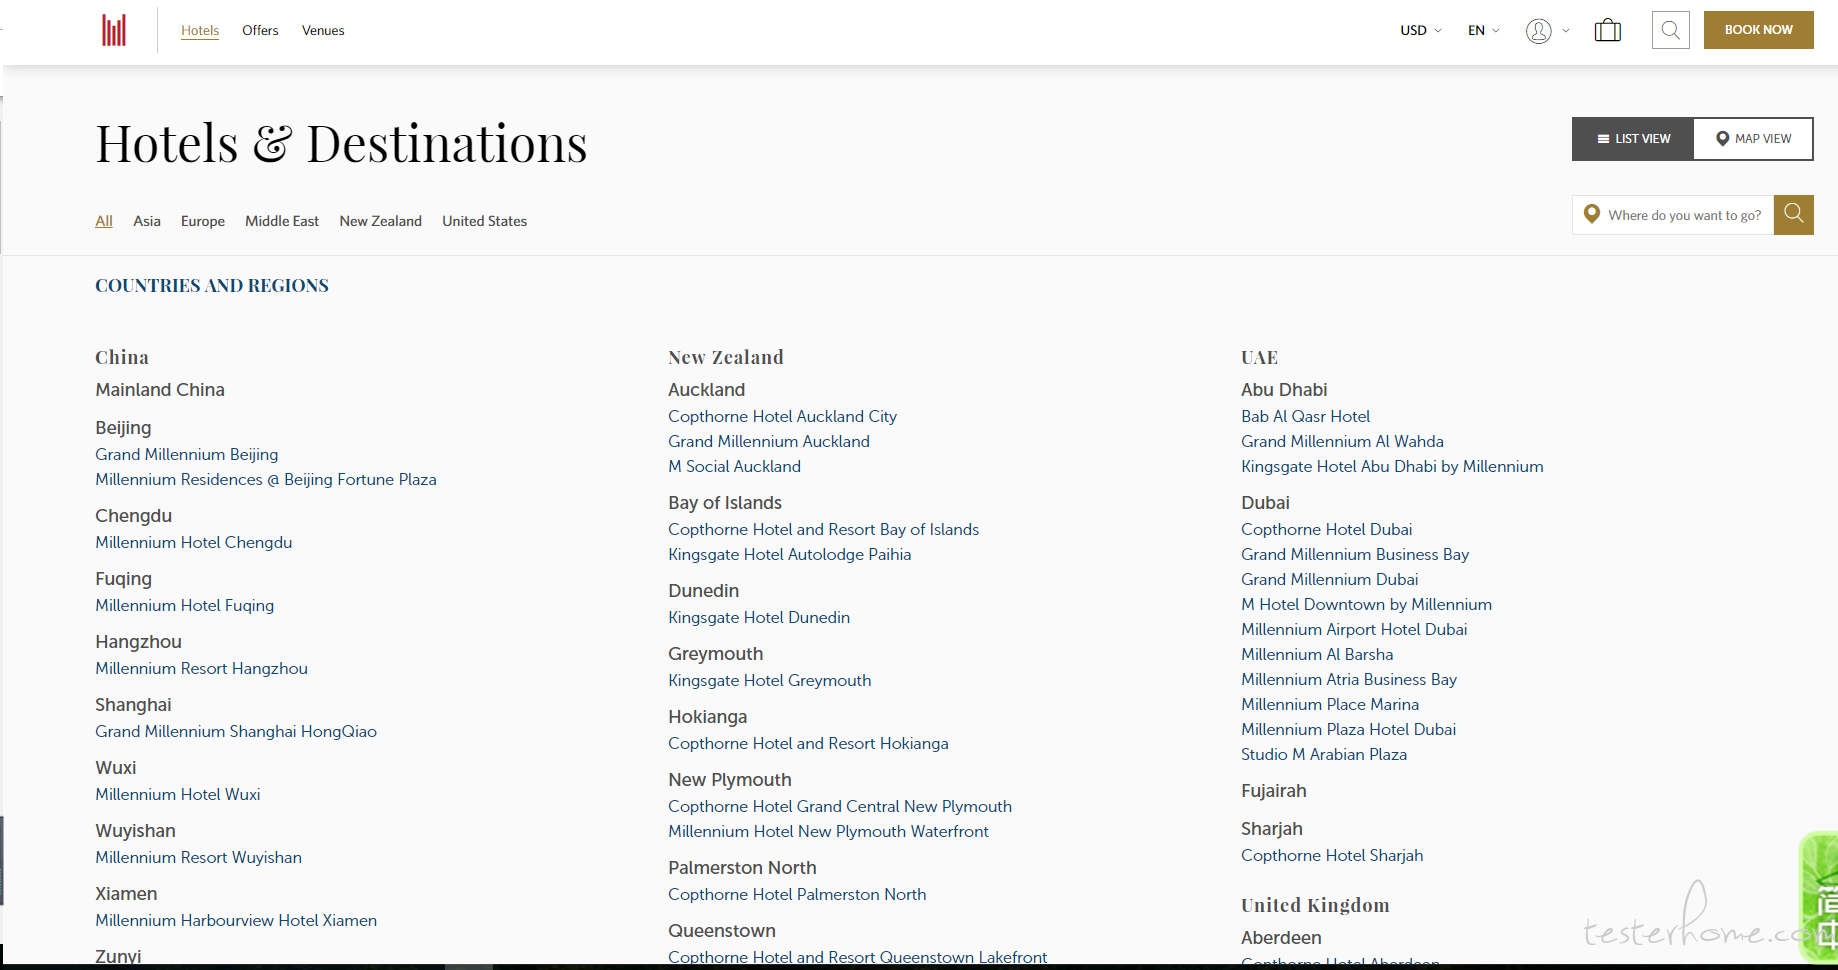1838x970 pixels.
Task: Expand the EN language dropdown
Action: [x=1483, y=30]
